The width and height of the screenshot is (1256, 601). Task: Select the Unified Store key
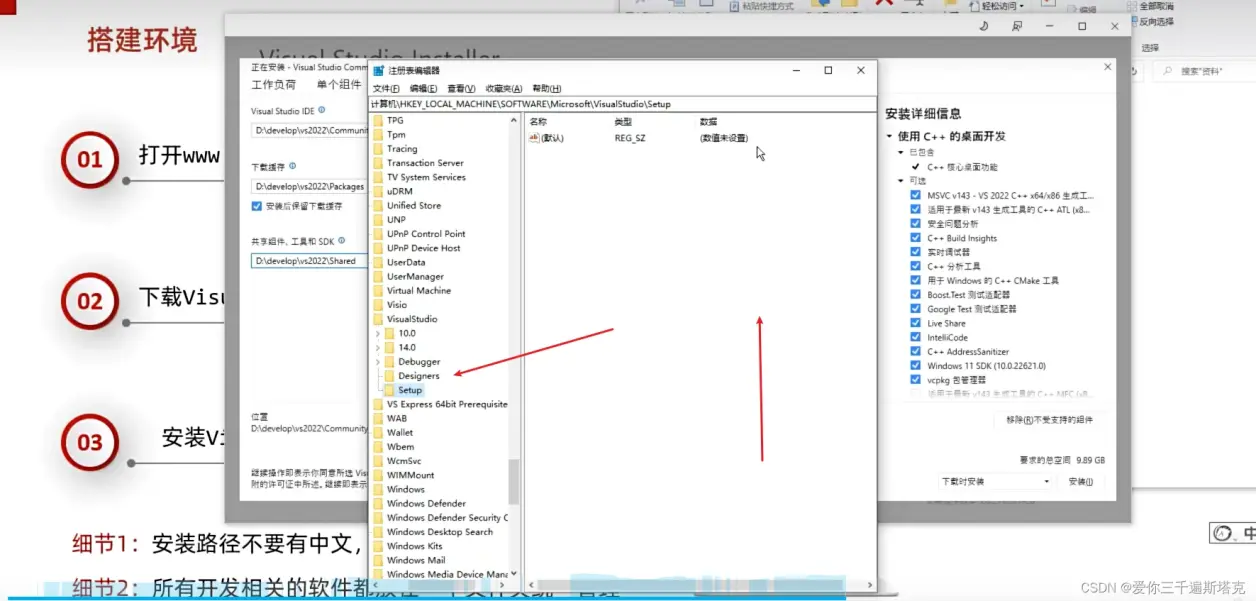tap(414, 205)
